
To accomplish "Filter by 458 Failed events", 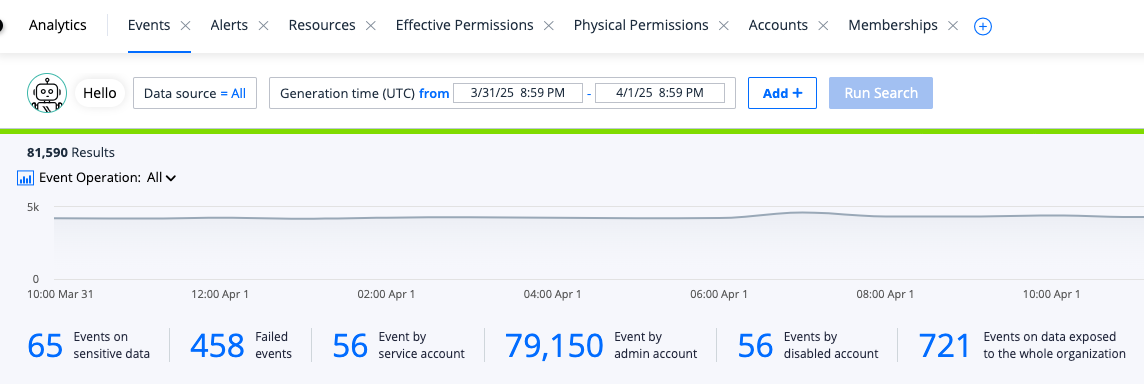I will pos(241,345).
